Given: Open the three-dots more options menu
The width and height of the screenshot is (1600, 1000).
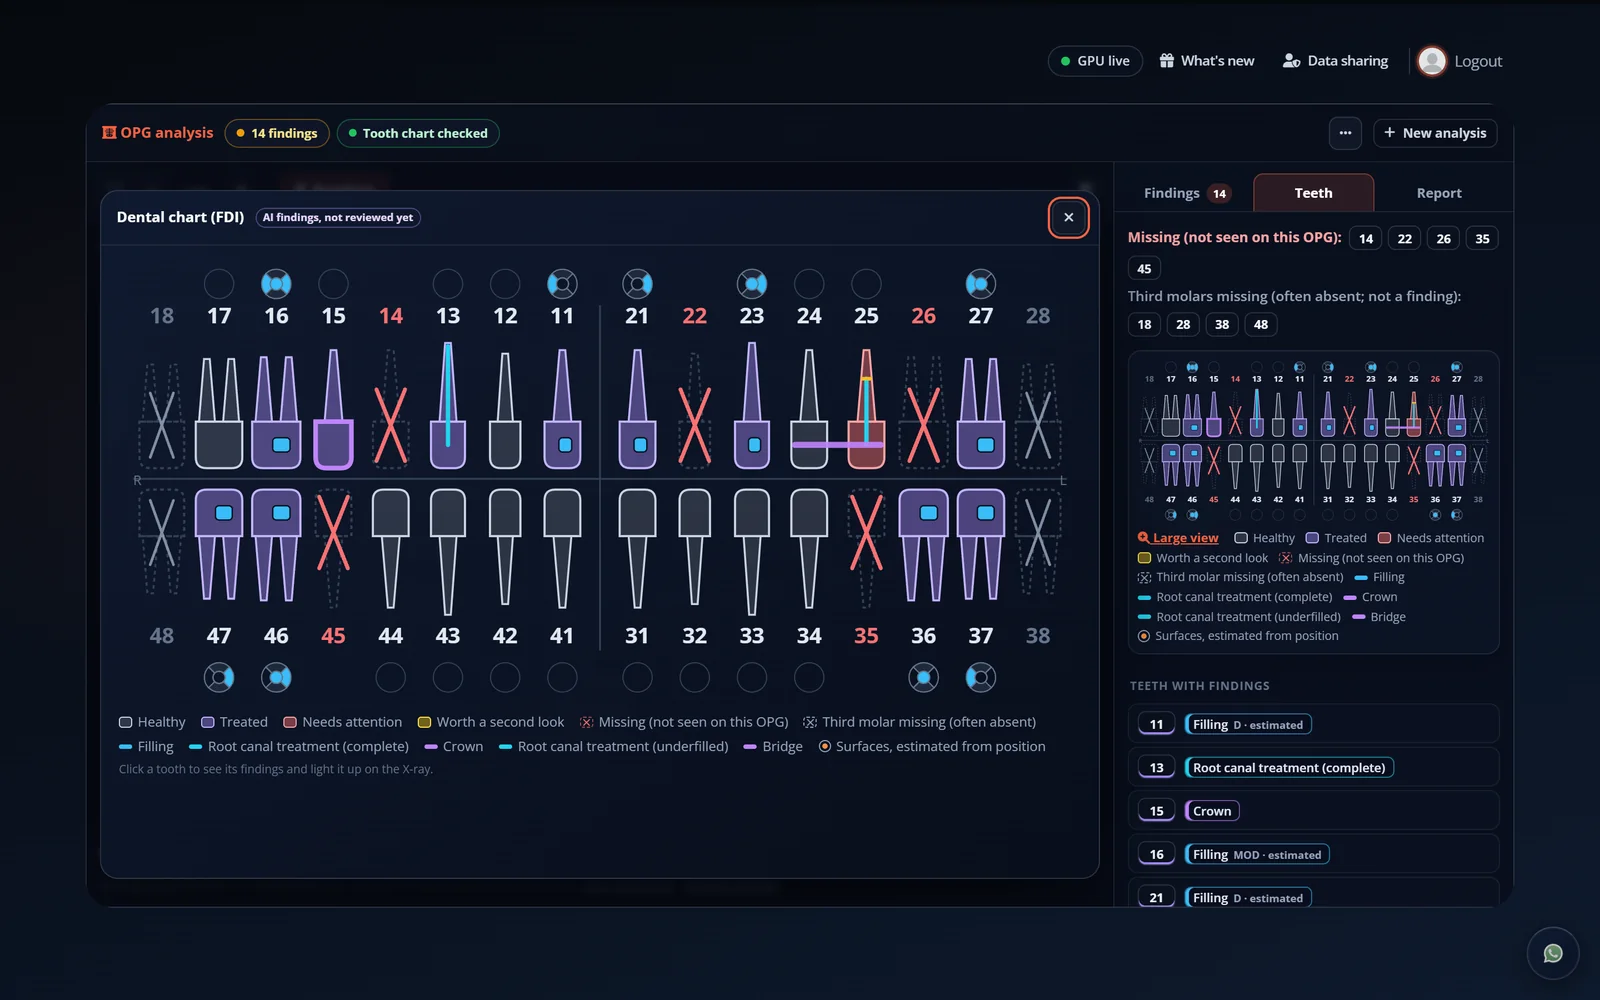Looking at the screenshot, I should tap(1345, 133).
